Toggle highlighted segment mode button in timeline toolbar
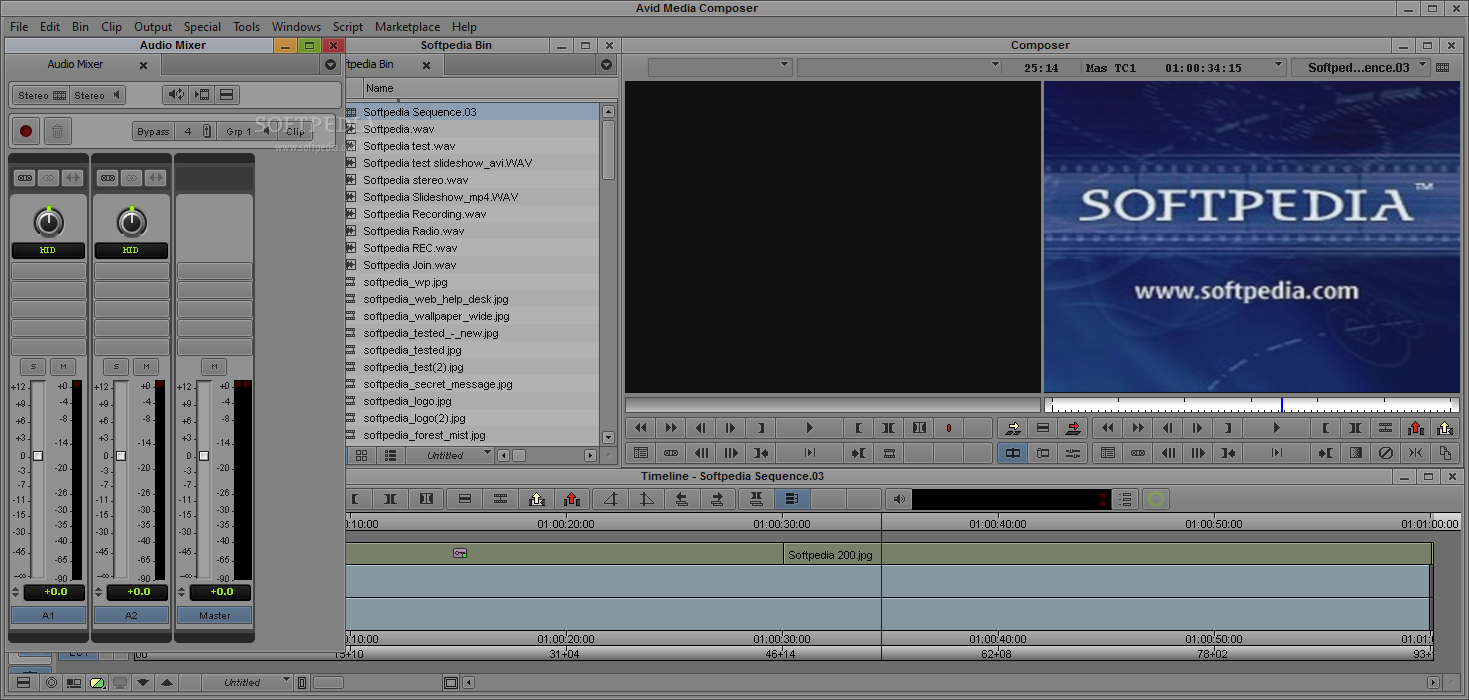Screen dimensions: 1469x700 (791, 498)
